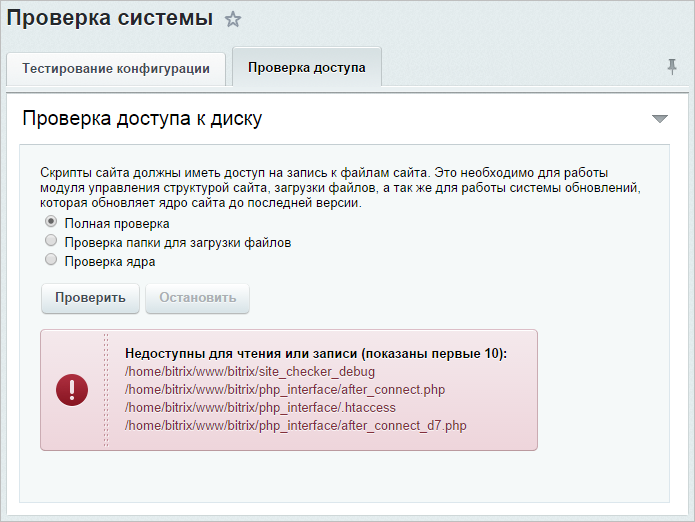
Task: Click the dotted divider in error box
Action: click(105, 390)
